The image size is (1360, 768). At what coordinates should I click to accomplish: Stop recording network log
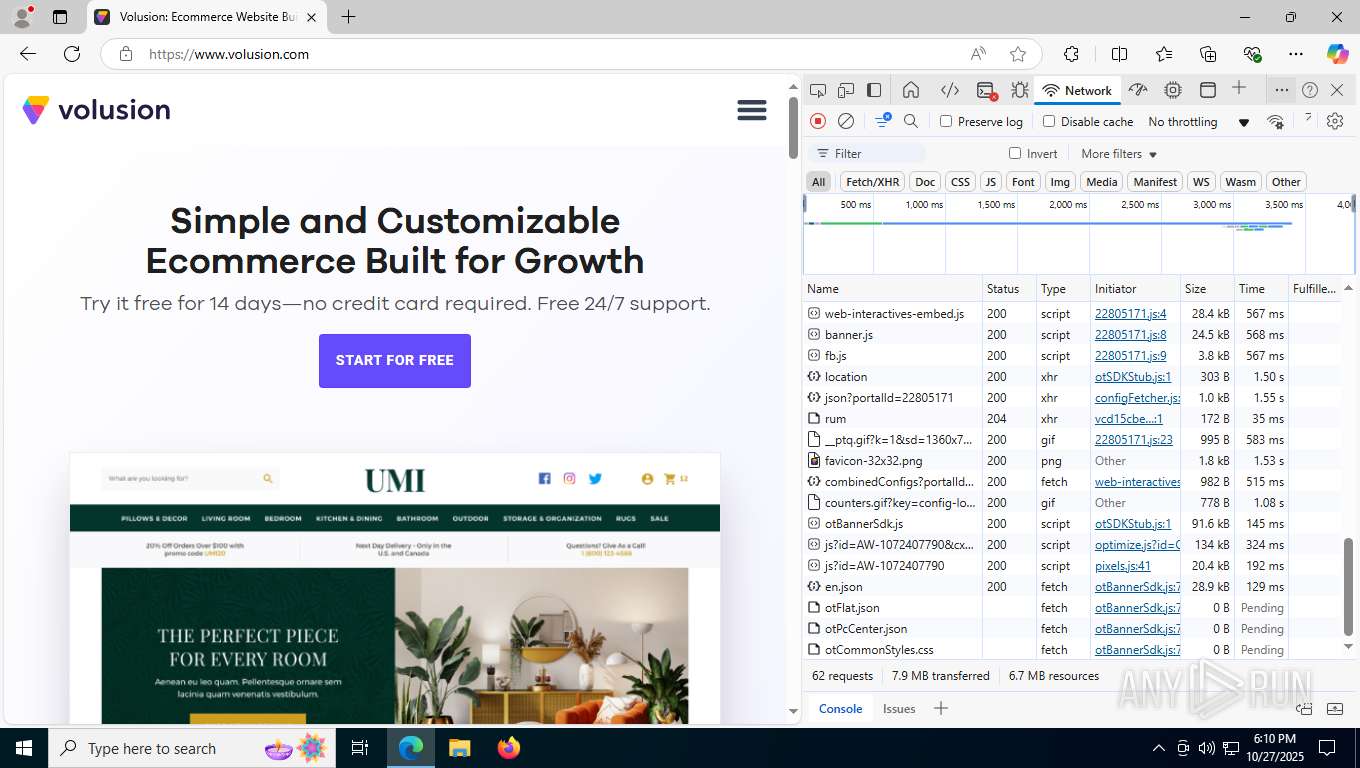(818, 121)
